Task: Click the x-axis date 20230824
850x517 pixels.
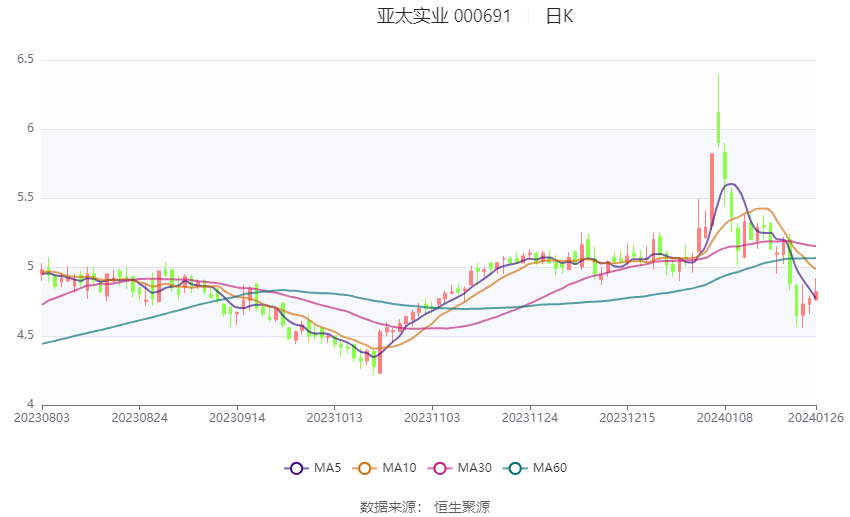Action: coord(139,418)
